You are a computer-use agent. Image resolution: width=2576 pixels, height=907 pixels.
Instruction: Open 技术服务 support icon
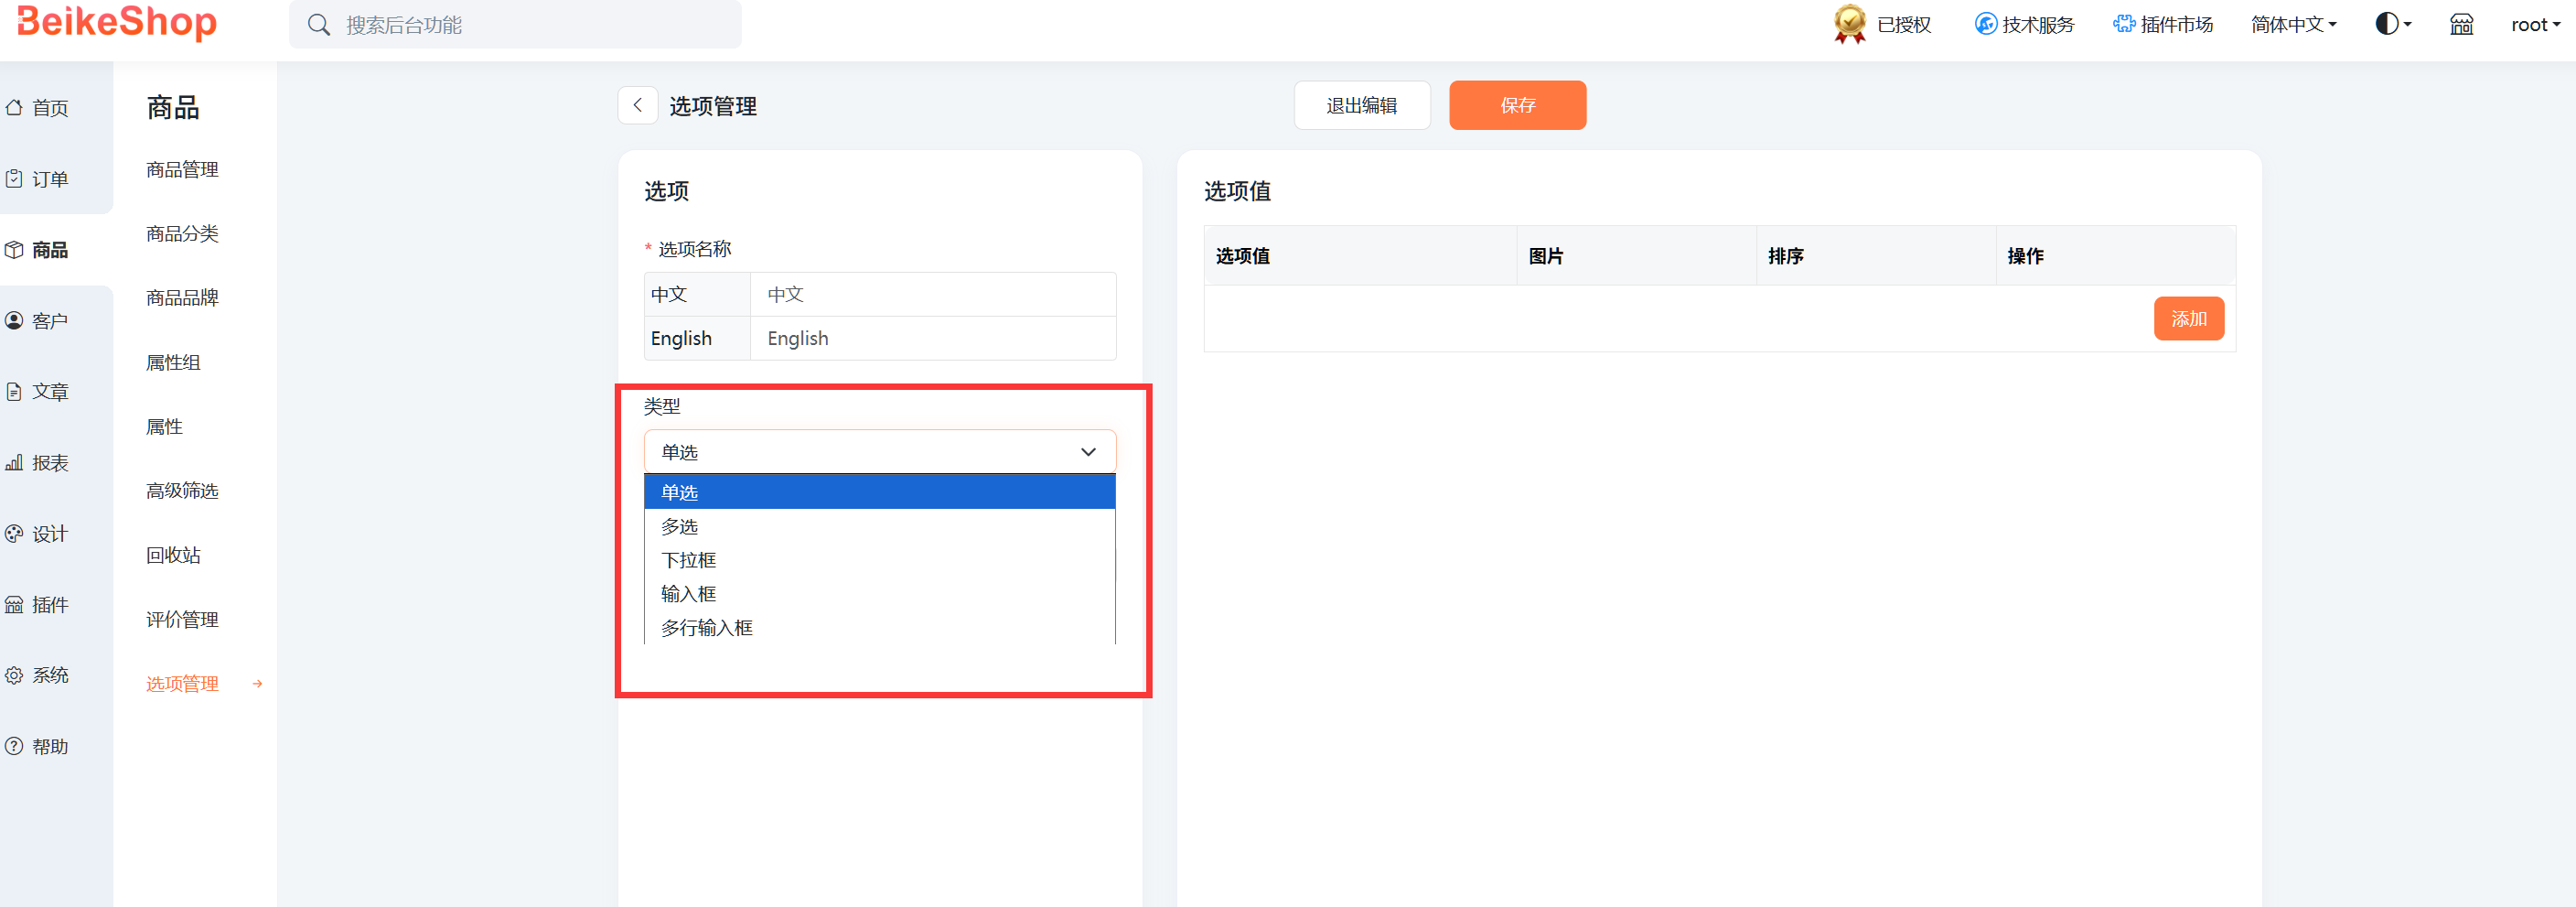click(1985, 24)
